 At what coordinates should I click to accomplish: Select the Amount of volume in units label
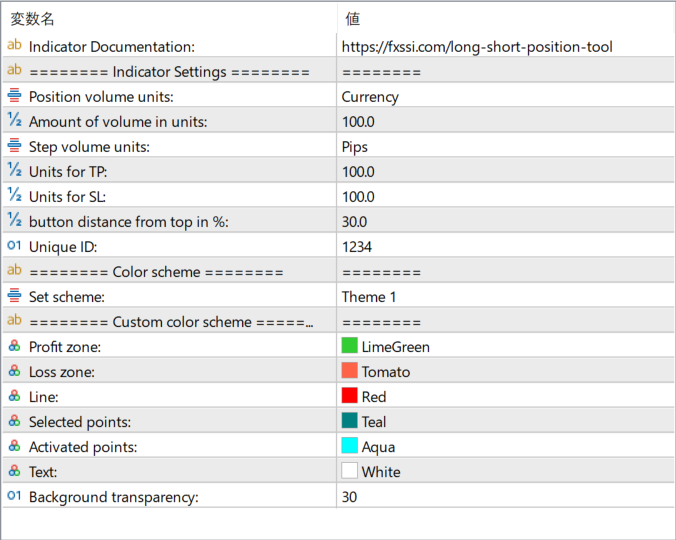tap(118, 122)
